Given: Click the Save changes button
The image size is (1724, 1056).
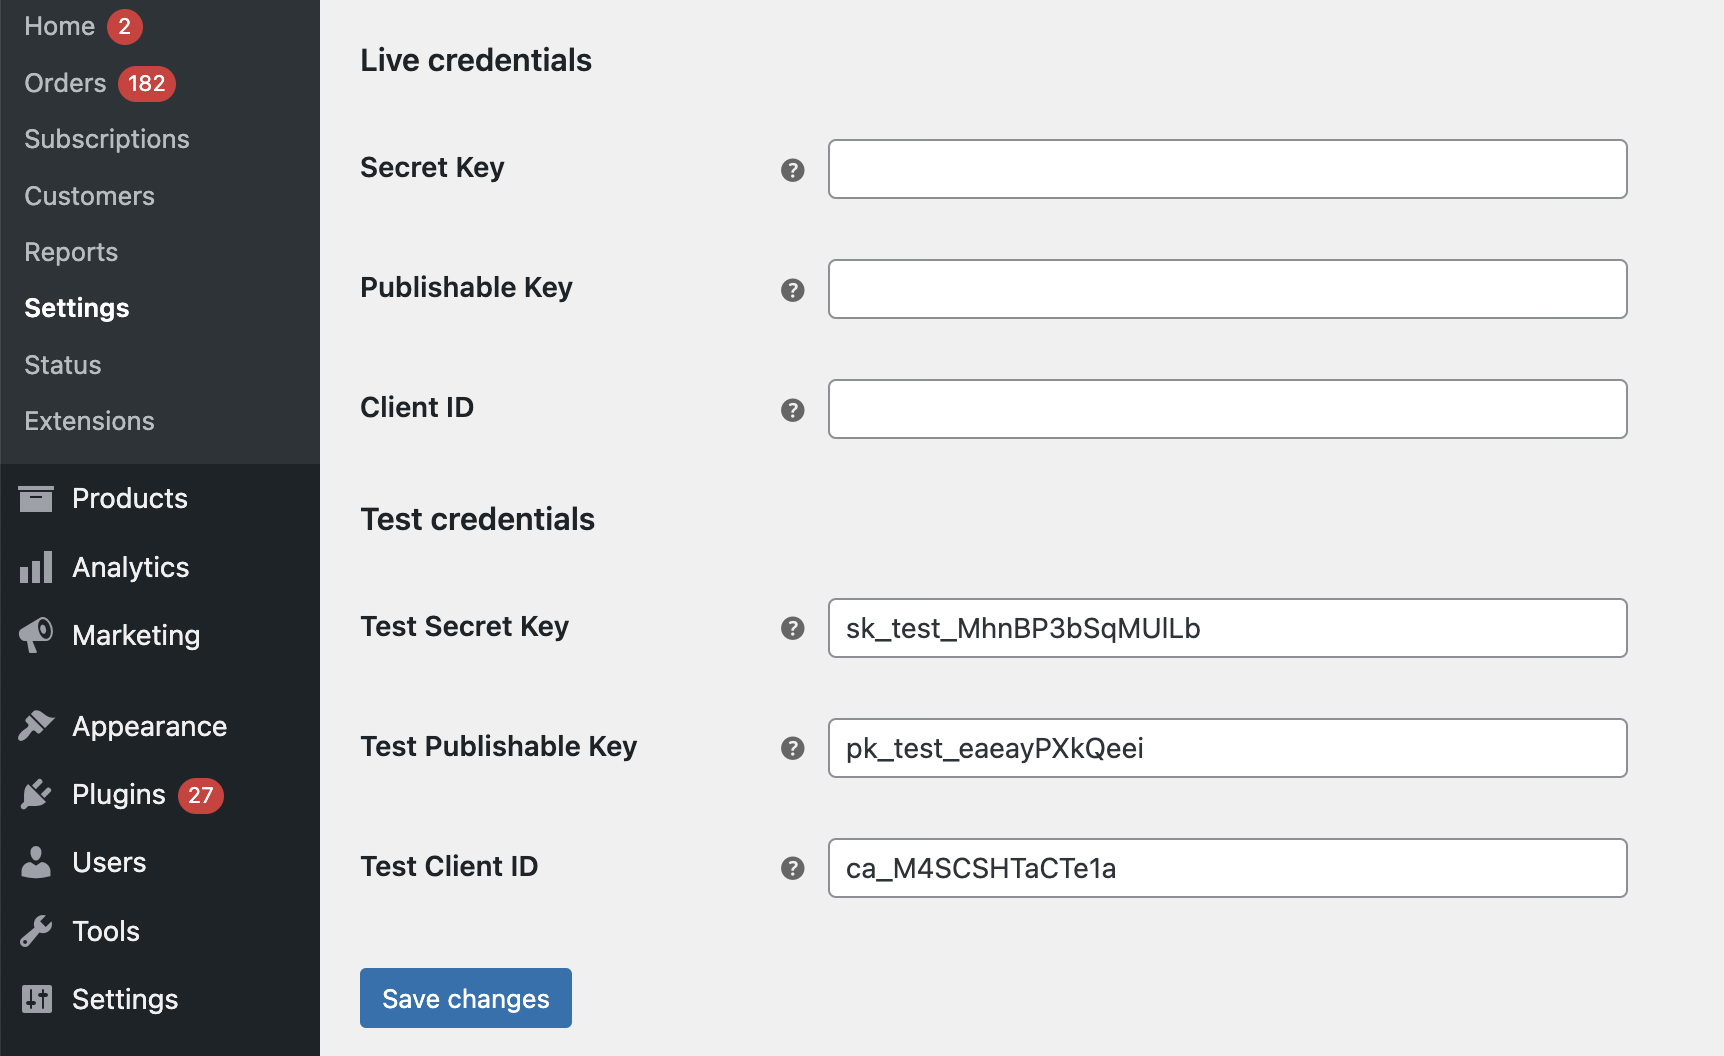Looking at the screenshot, I should tap(466, 998).
